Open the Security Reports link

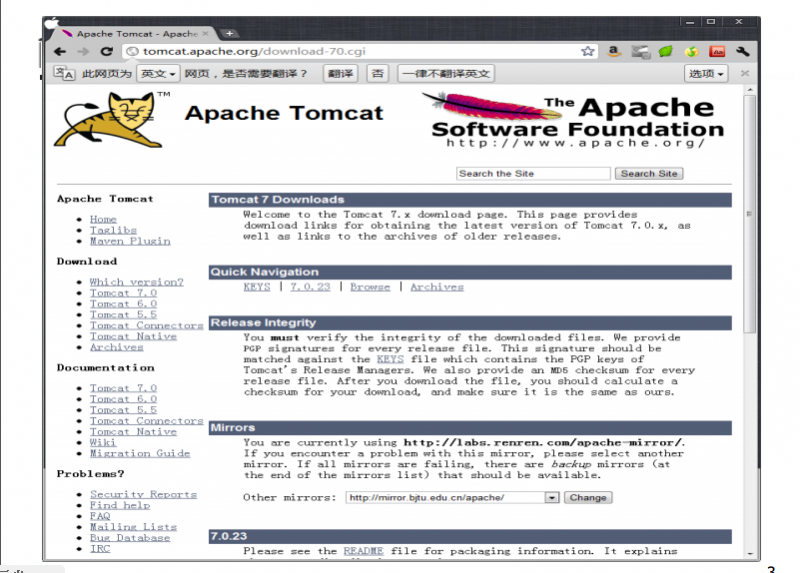tap(143, 494)
